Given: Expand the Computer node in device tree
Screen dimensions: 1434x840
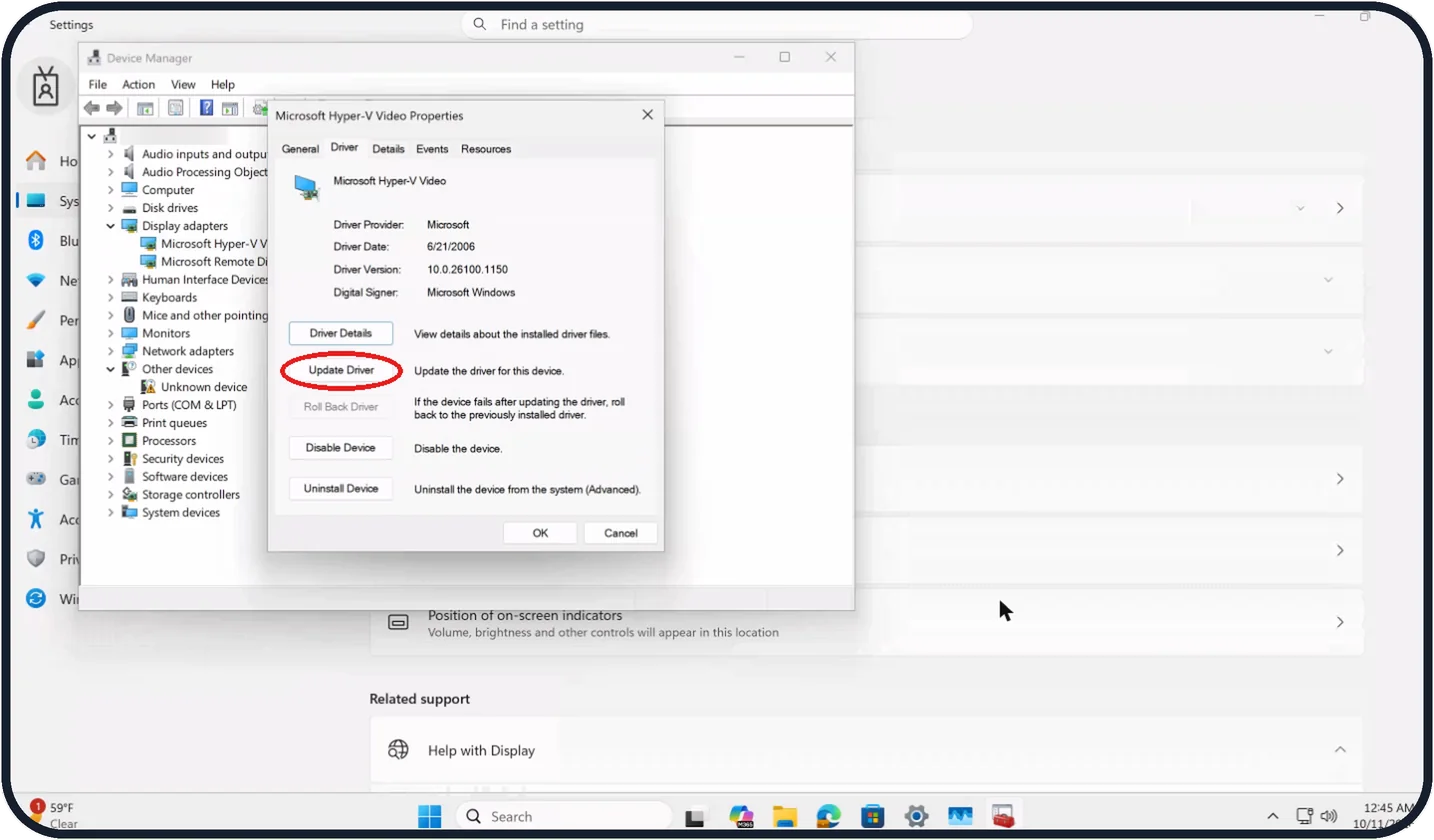Looking at the screenshot, I should tap(111, 190).
